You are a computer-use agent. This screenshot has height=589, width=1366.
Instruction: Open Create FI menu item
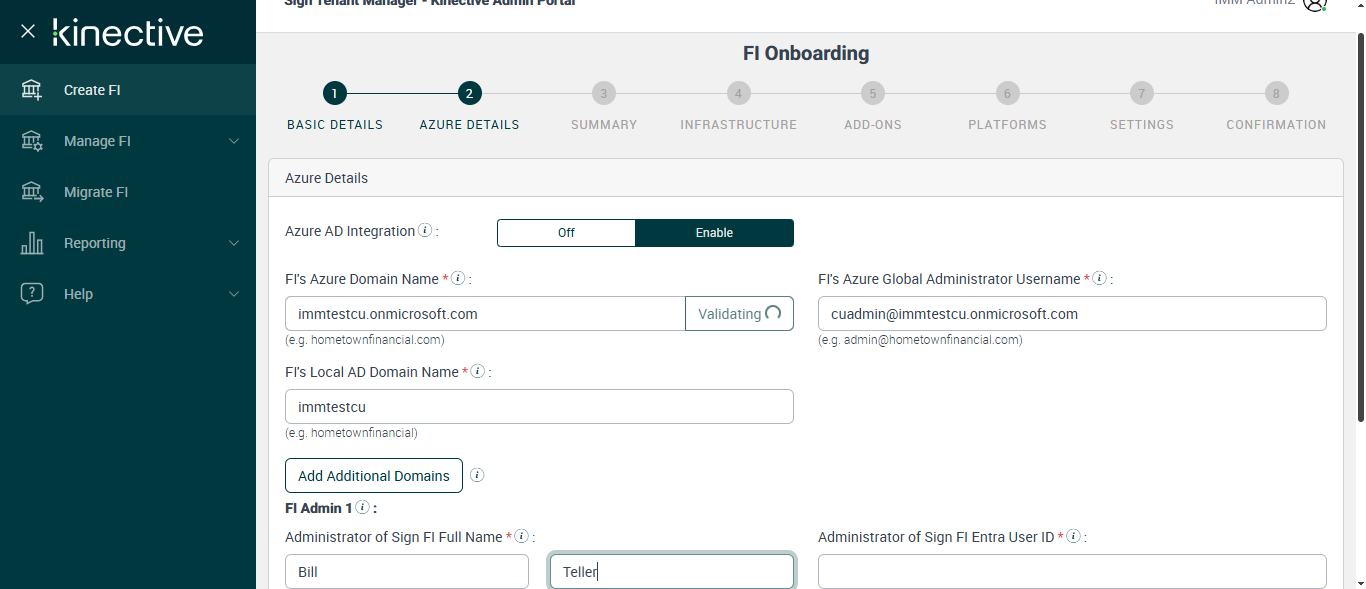(128, 90)
